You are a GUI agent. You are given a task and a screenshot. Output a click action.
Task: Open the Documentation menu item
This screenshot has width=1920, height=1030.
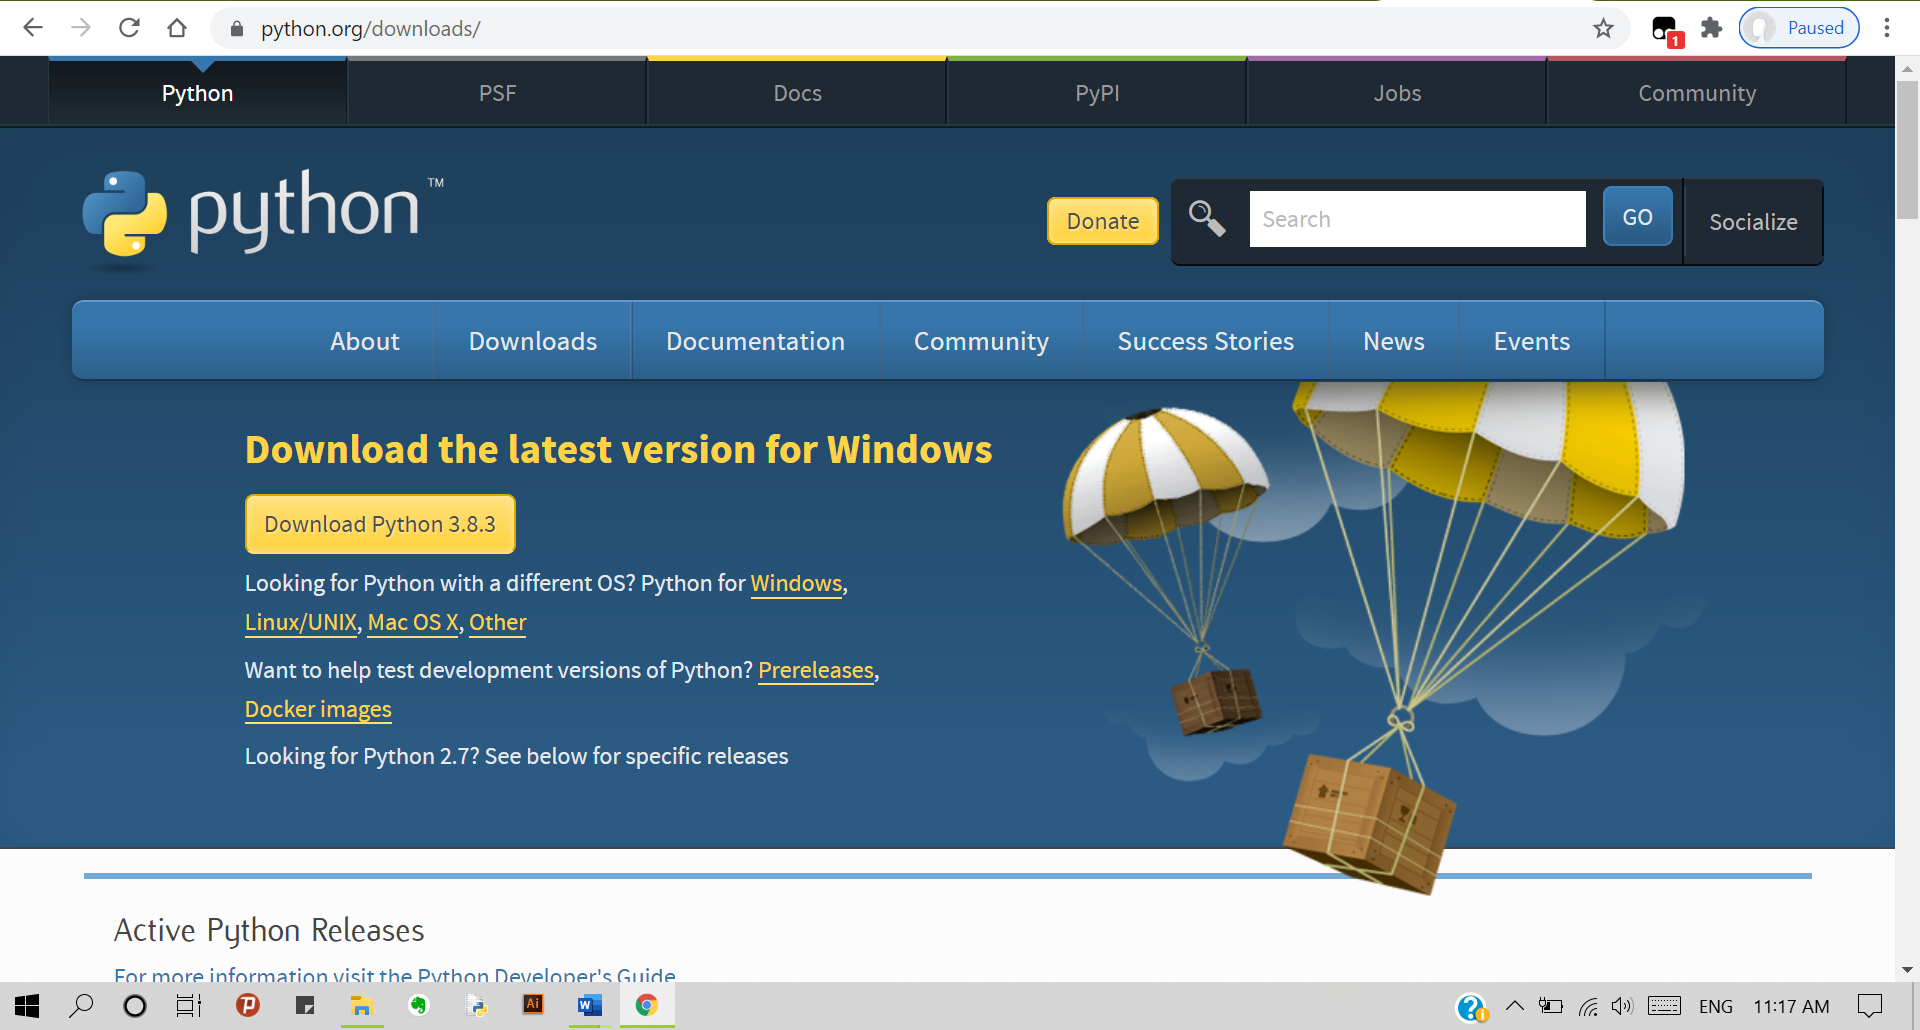pos(755,341)
